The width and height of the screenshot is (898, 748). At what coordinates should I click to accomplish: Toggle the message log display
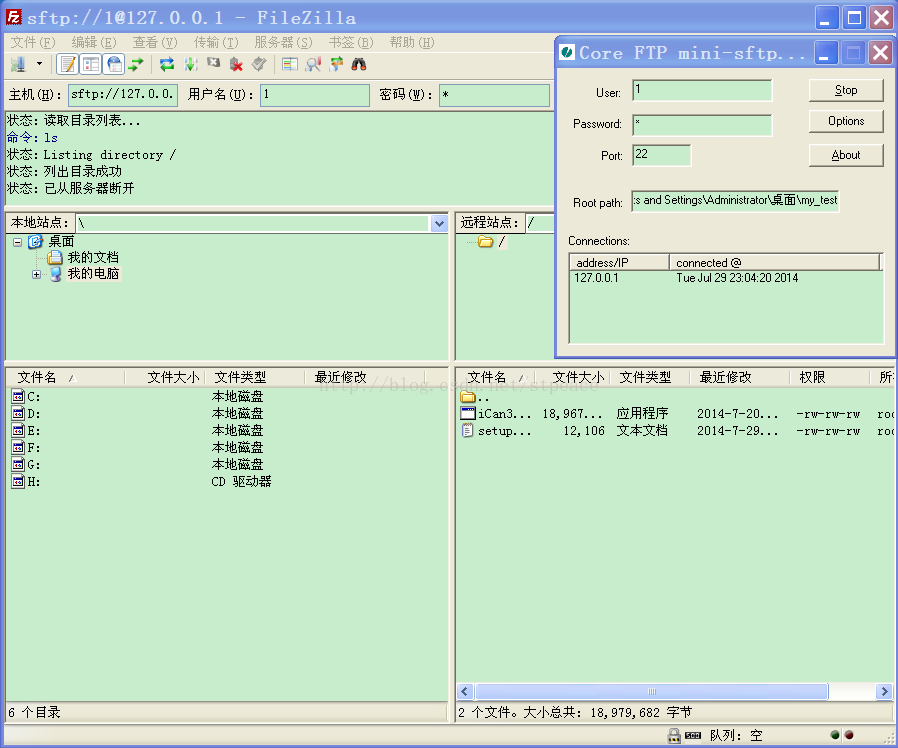(68, 64)
